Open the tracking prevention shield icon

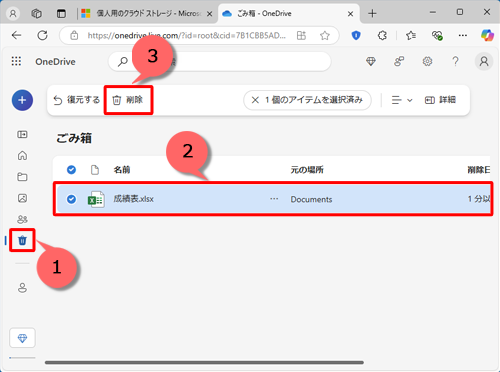pyautogui.click(x=356, y=35)
